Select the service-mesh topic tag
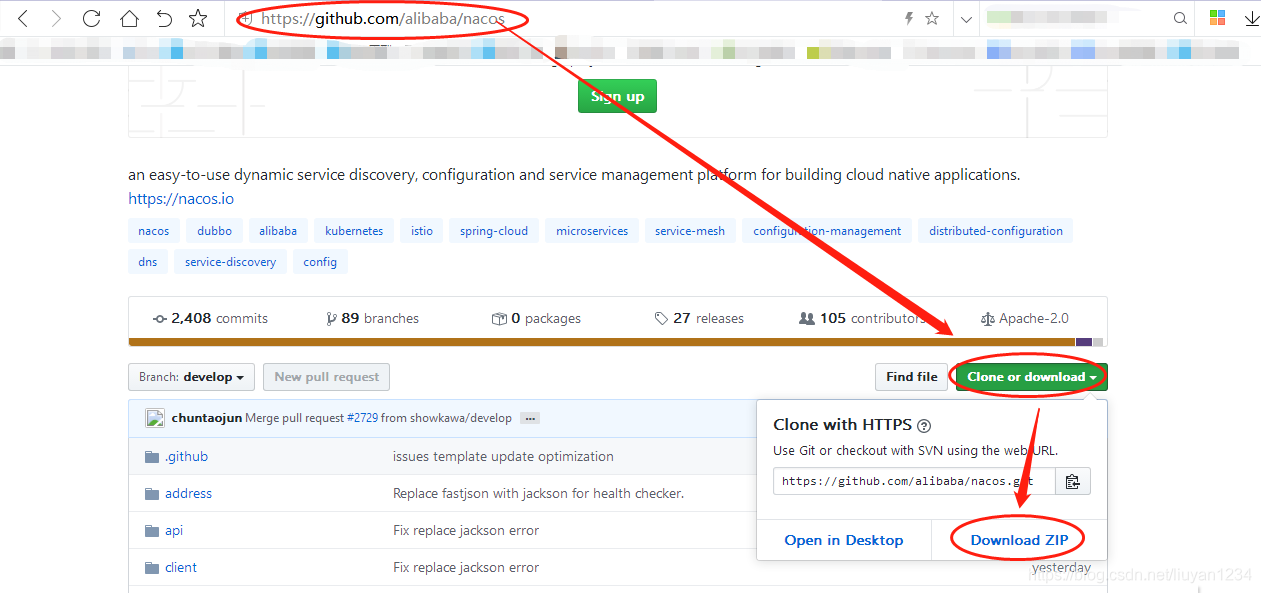1261x593 pixels. 690,231
